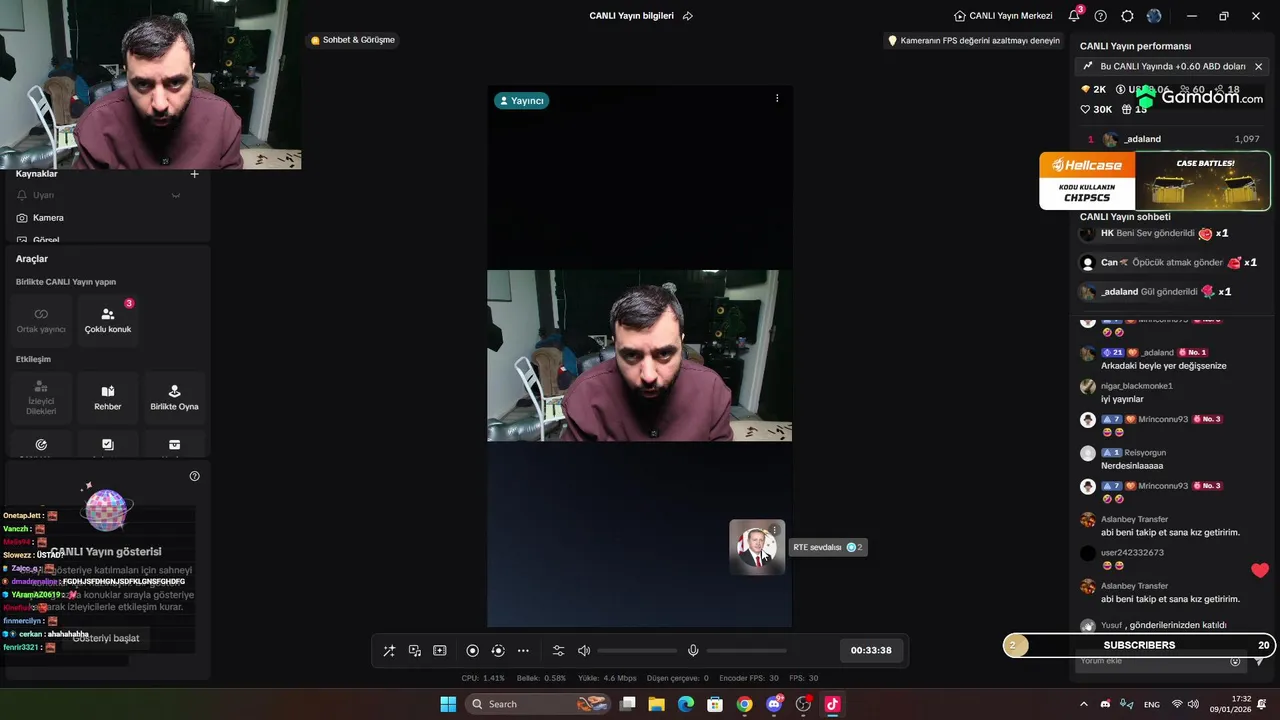The image size is (1280, 720).
Task: Open Google Chrome from taskbar
Action: [x=744, y=704]
